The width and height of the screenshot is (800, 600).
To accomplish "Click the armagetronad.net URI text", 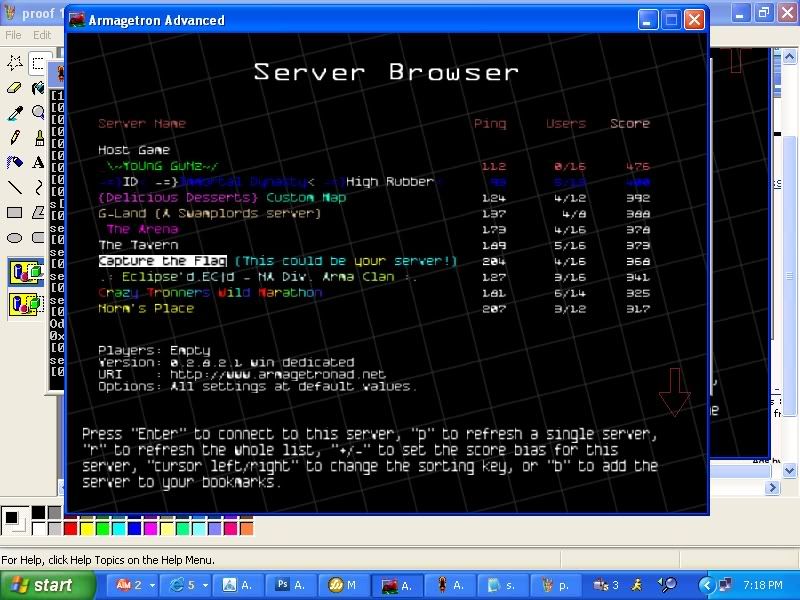I will tap(278, 374).
